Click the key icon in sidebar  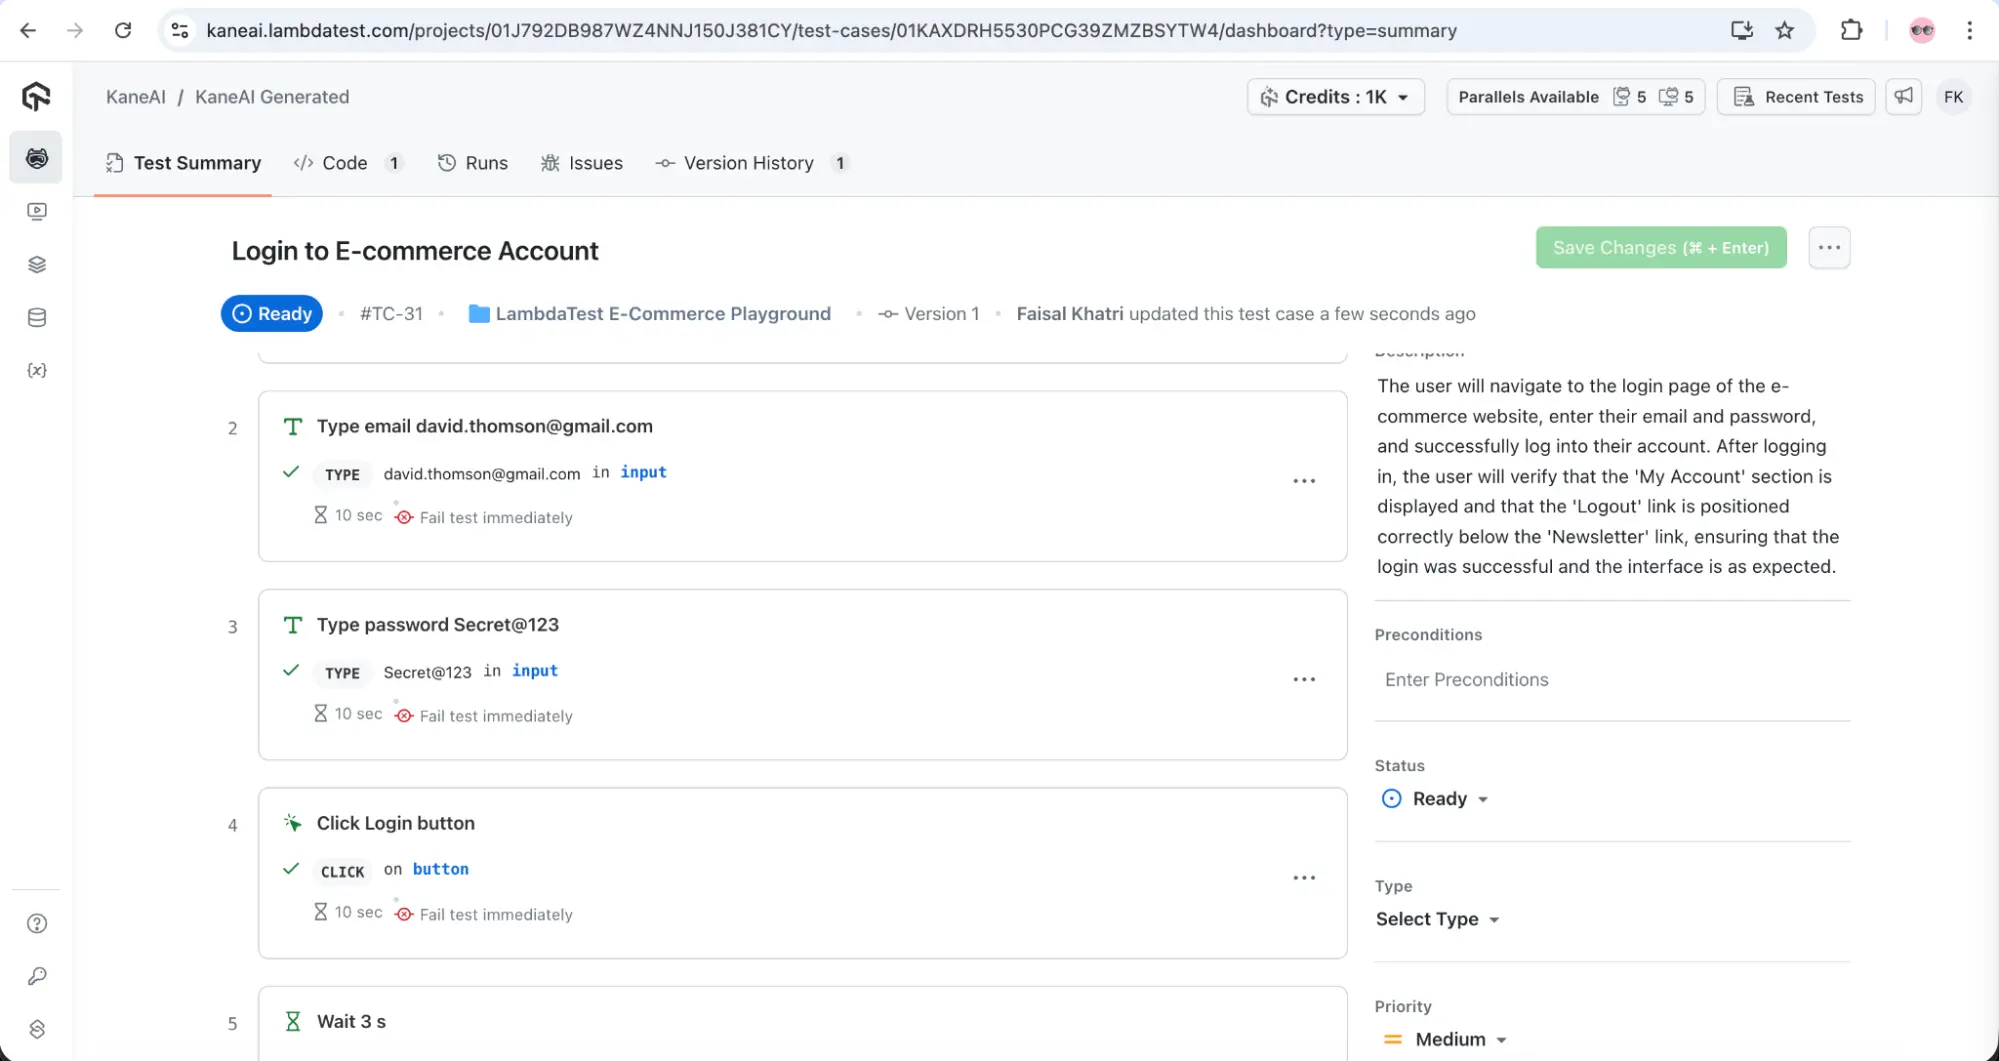(37, 976)
